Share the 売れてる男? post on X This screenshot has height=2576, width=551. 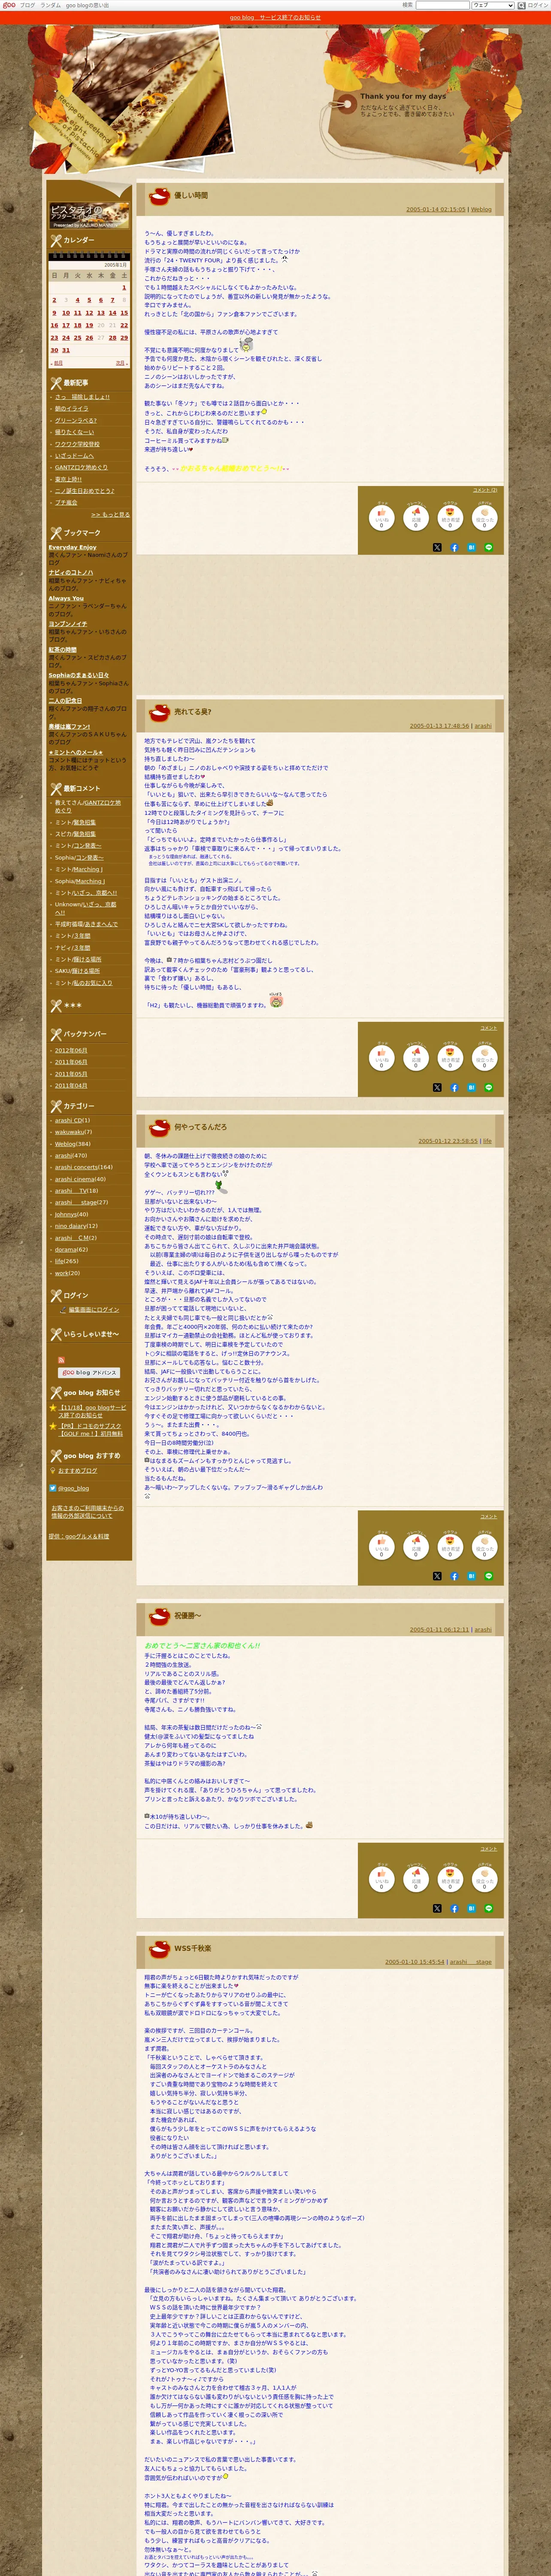pyautogui.click(x=437, y=1087)
